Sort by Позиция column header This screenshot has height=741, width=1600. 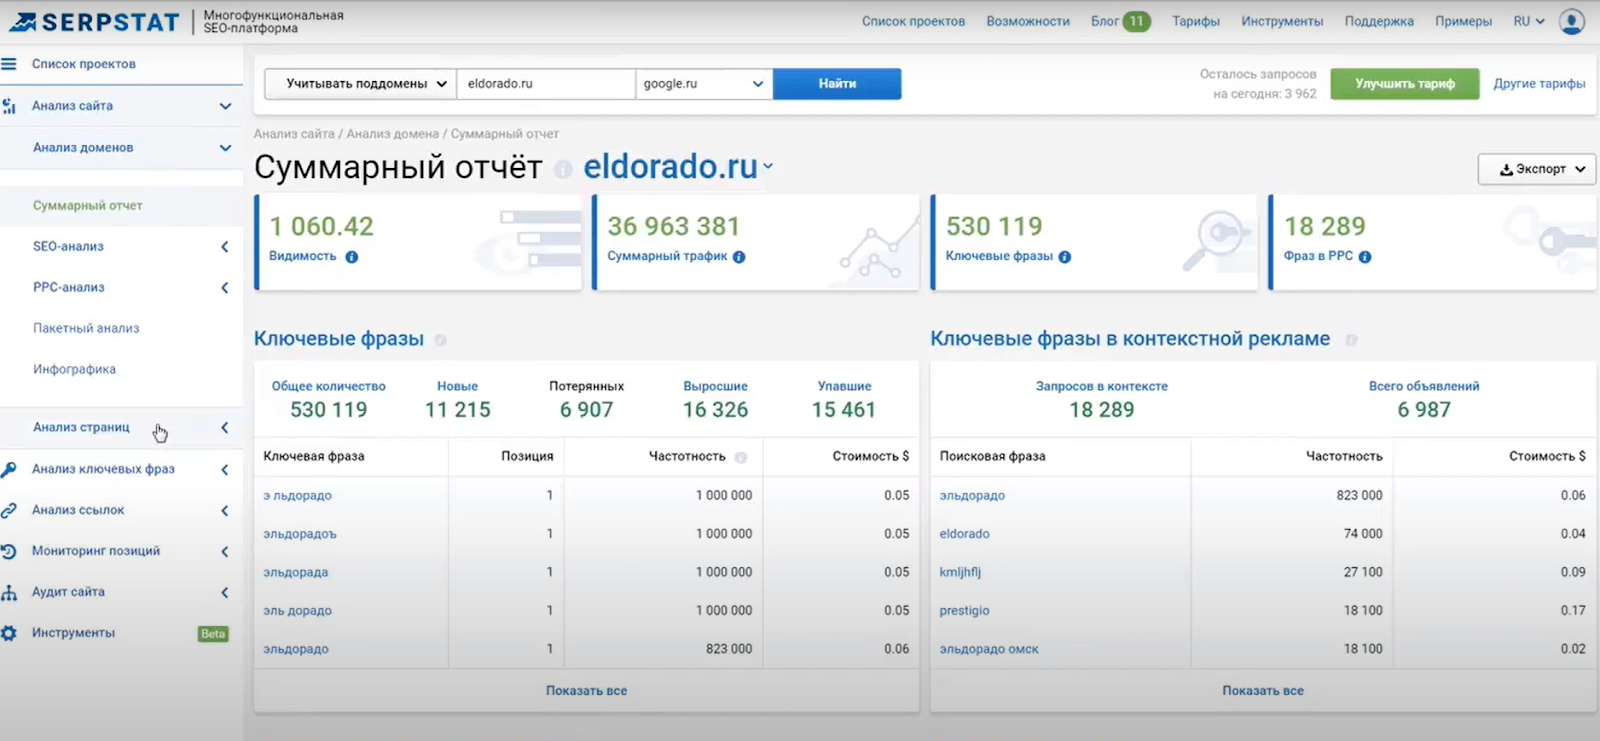527,456
